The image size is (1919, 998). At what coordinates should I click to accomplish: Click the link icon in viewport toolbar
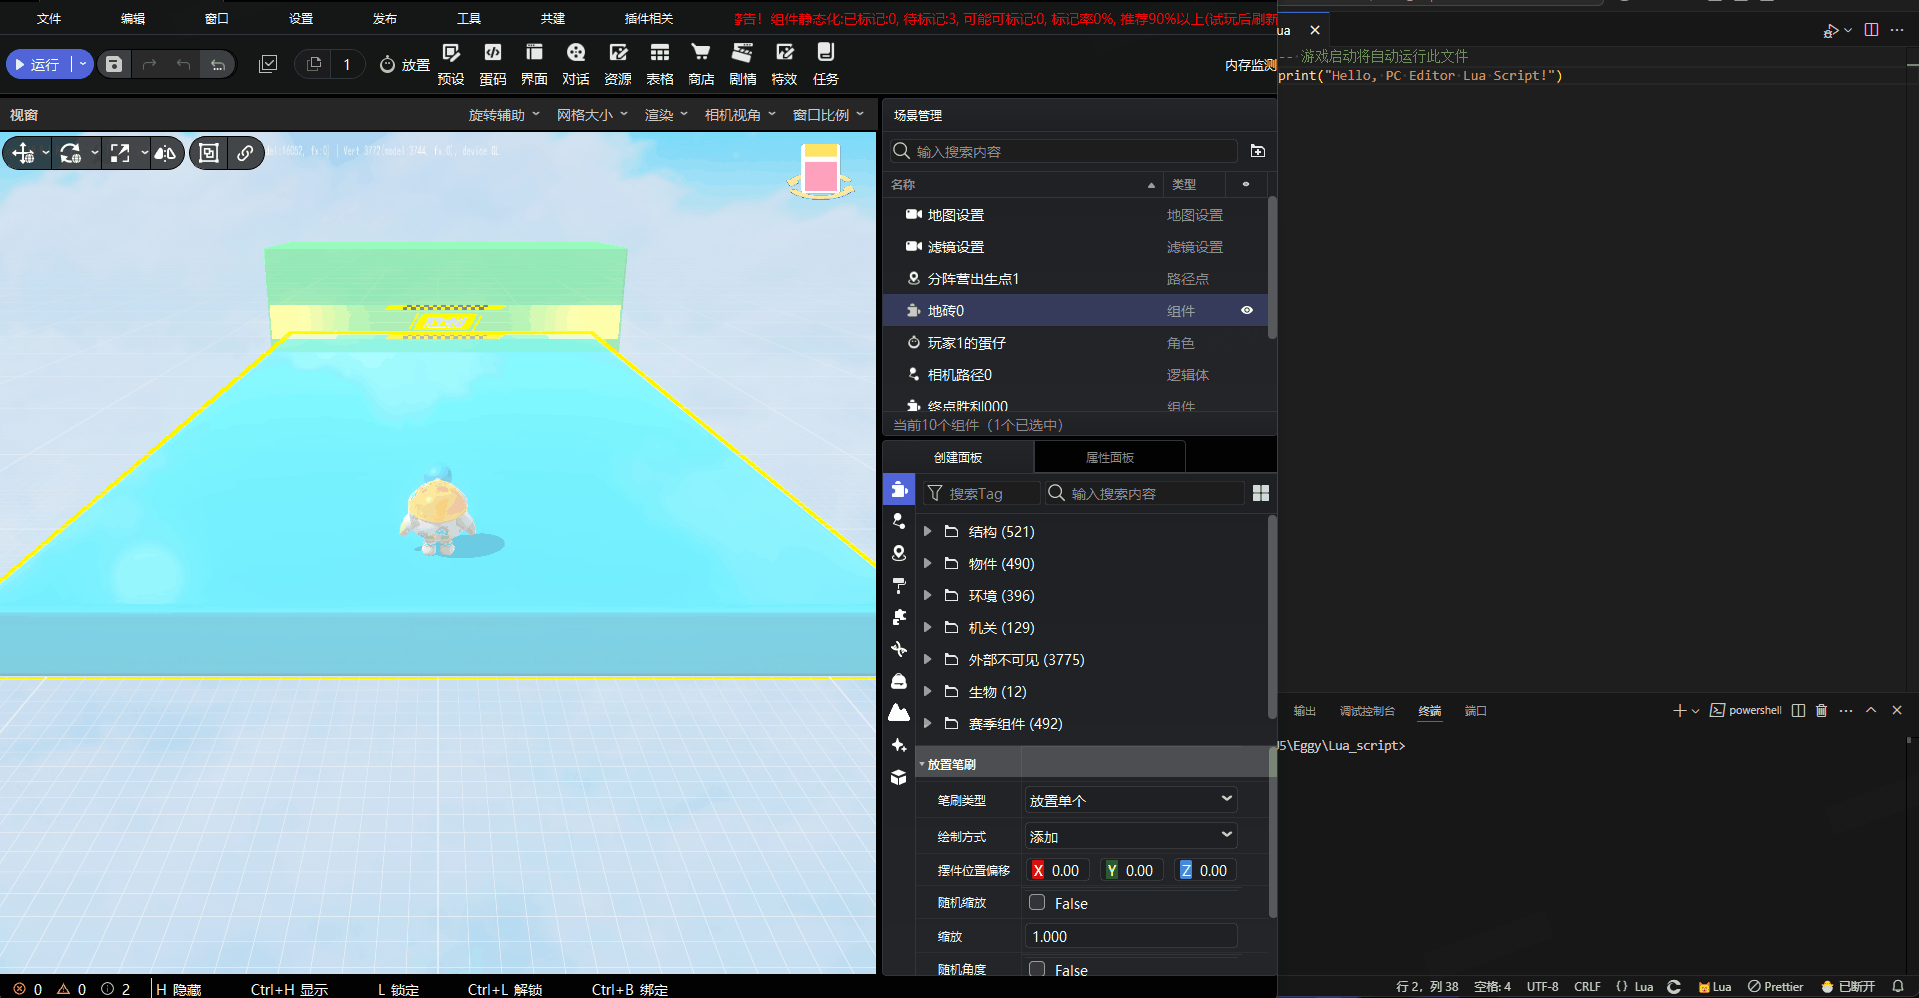coord(245,153)
